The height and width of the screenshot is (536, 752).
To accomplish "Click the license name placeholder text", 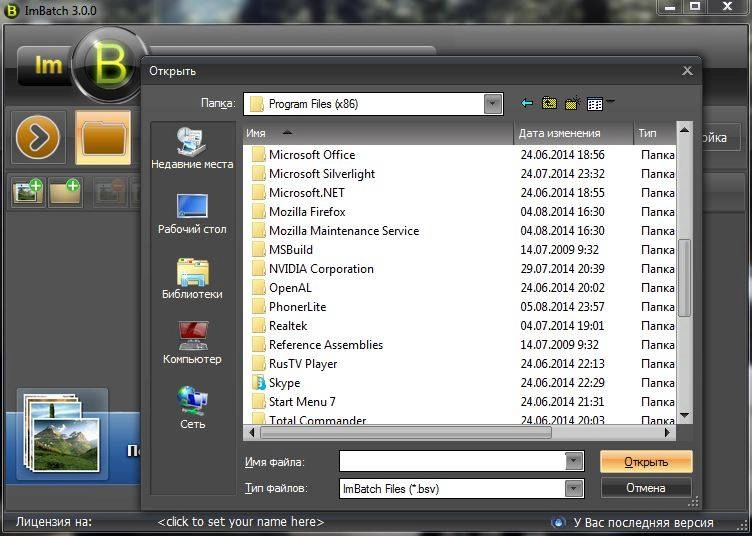I will coord(241,522).
